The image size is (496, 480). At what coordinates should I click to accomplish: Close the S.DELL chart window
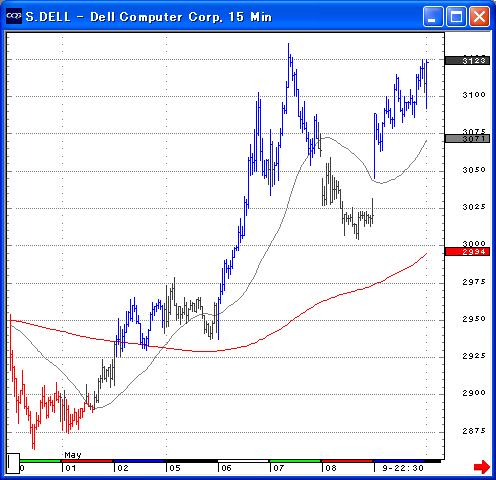tap(479, 16)
